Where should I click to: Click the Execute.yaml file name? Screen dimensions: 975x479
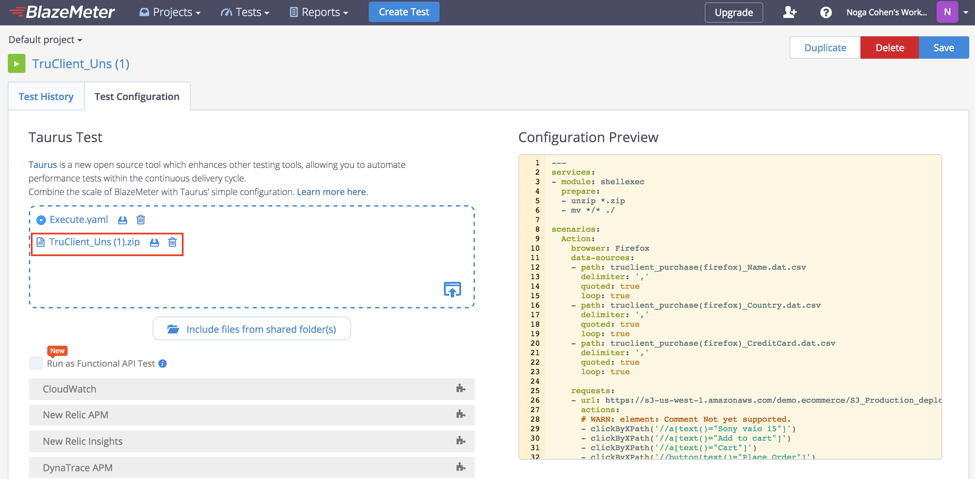click(79, 220)
